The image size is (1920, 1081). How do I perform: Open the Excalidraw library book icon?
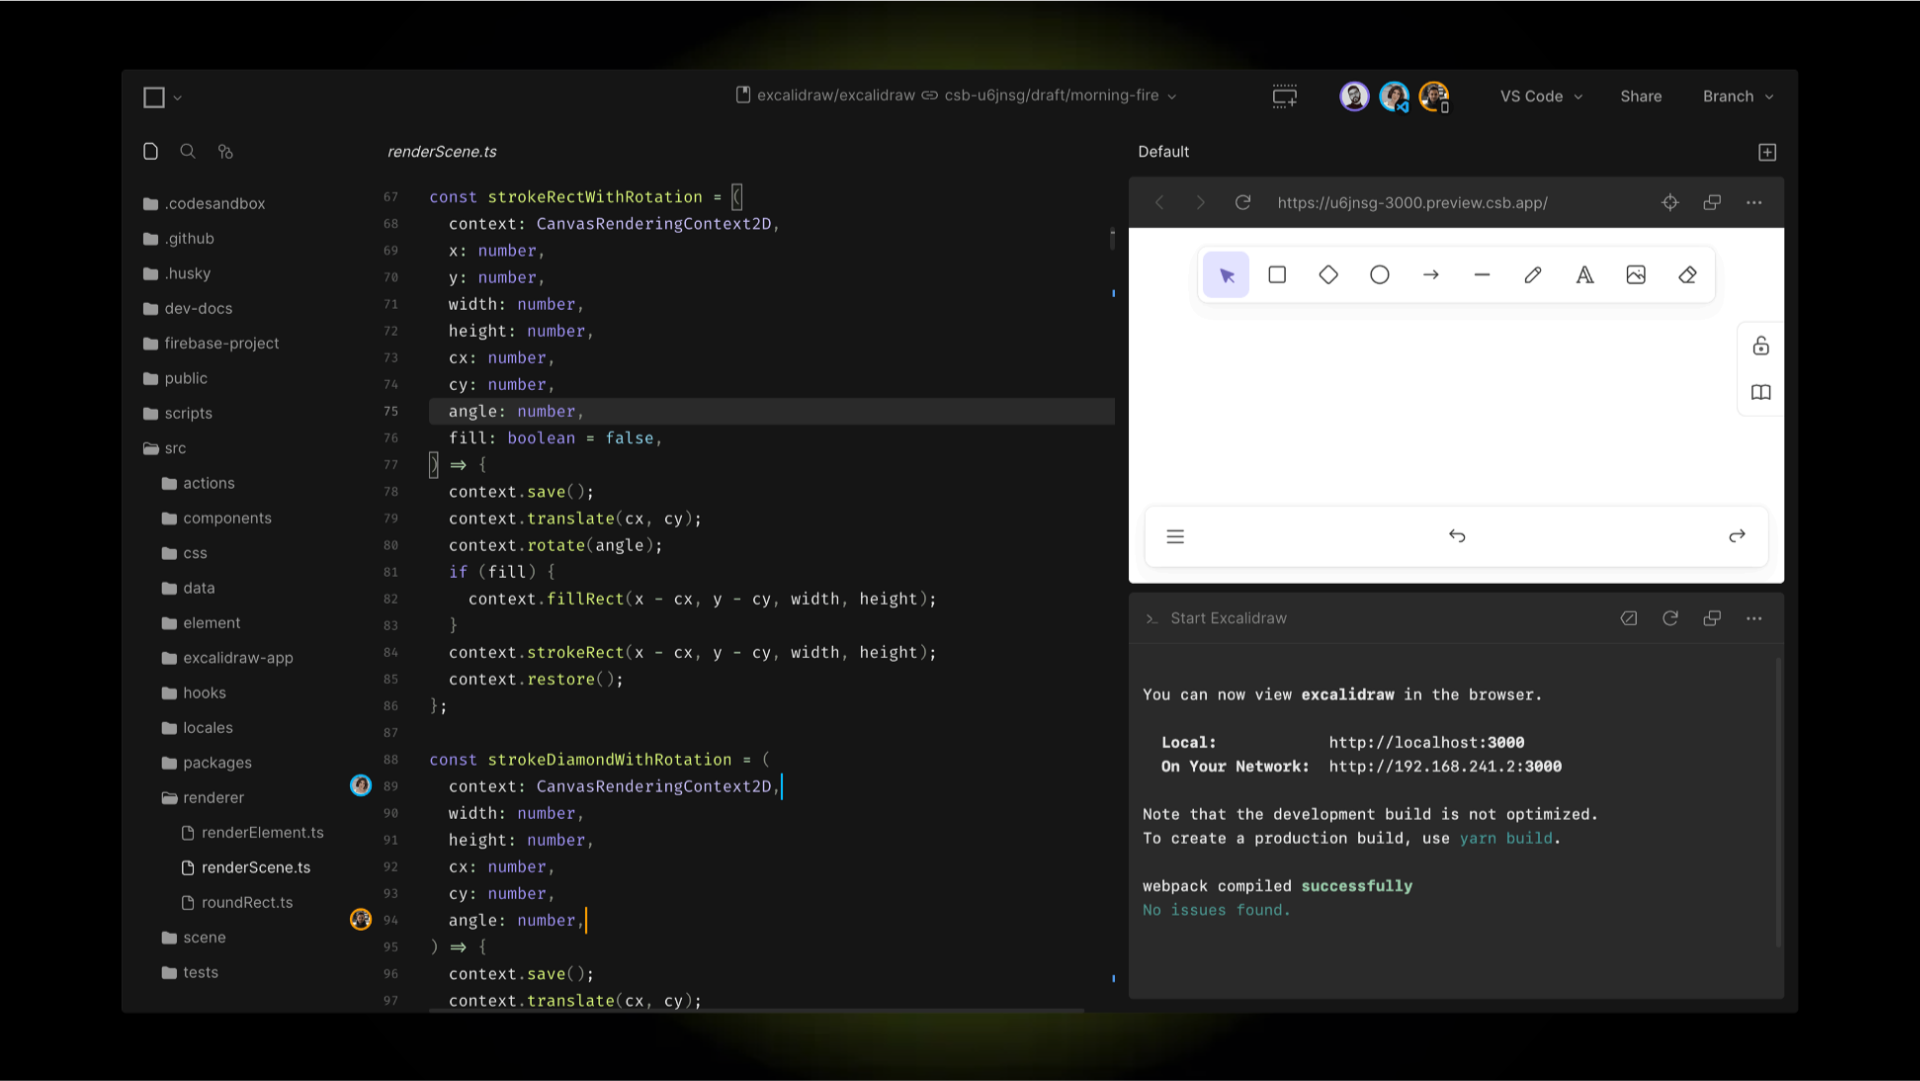click(x=1761, y=392)
